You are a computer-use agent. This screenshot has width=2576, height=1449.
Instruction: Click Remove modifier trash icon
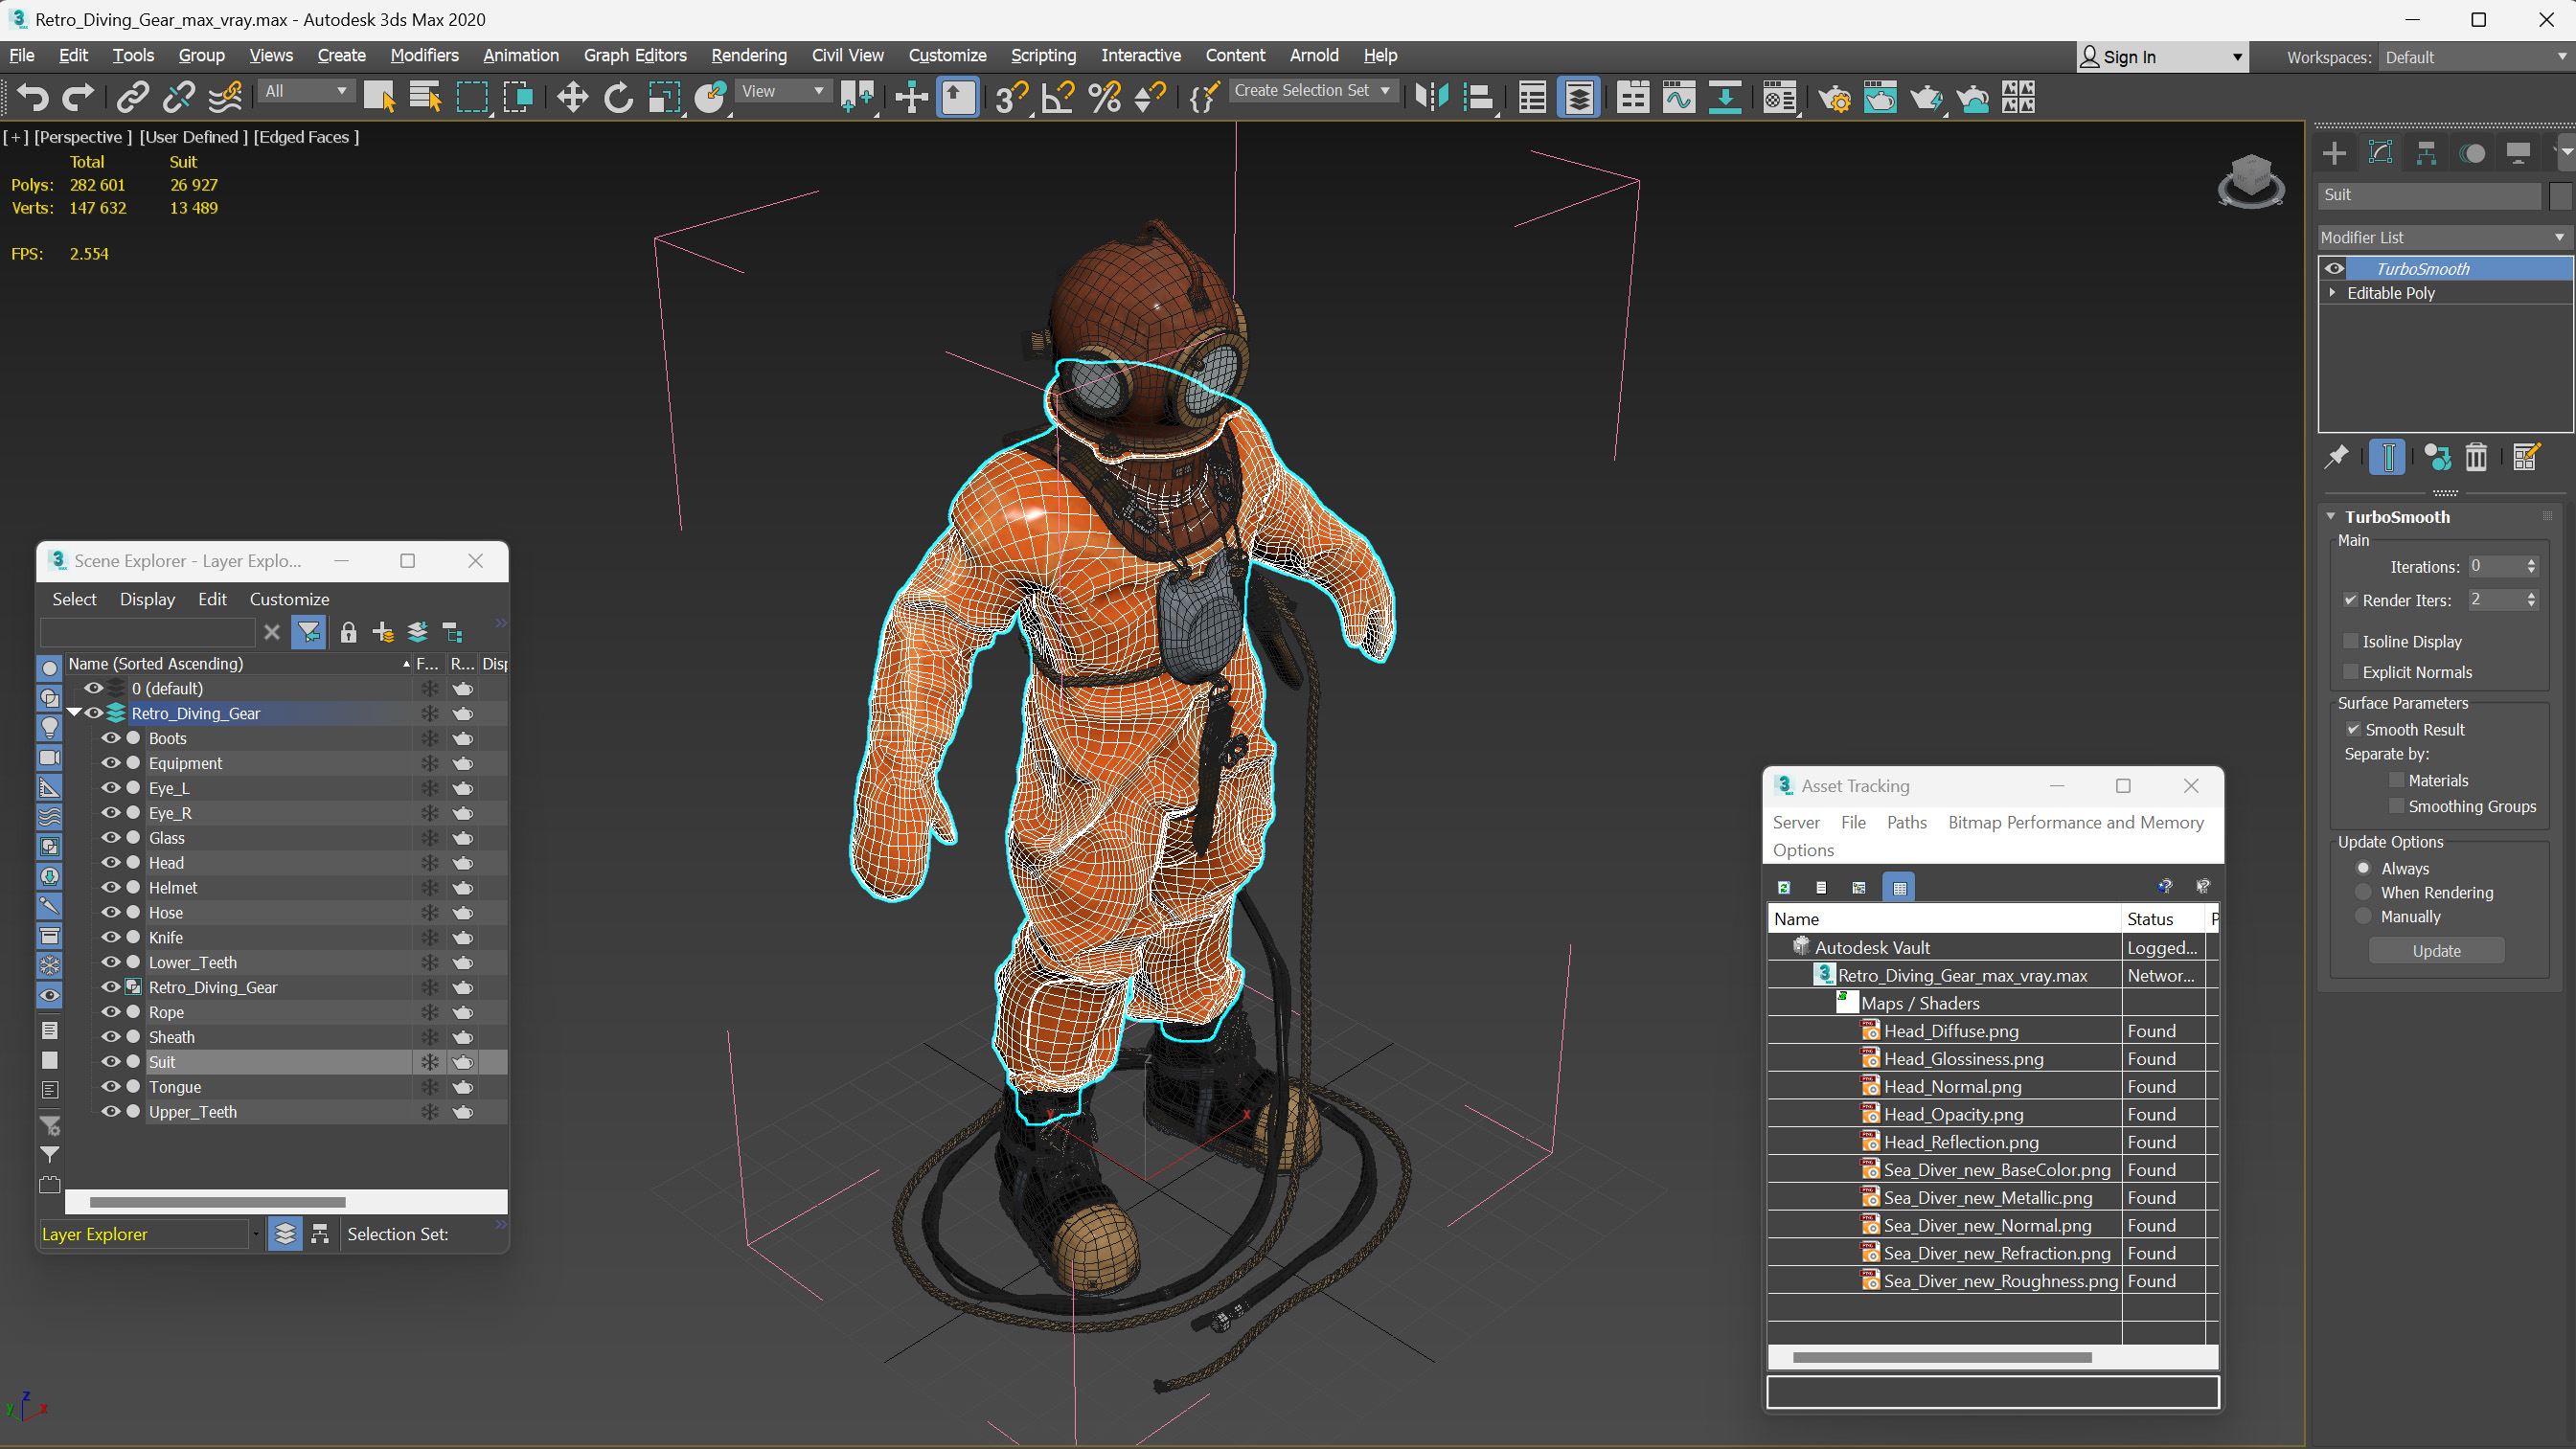click(x=2476, y=457)
